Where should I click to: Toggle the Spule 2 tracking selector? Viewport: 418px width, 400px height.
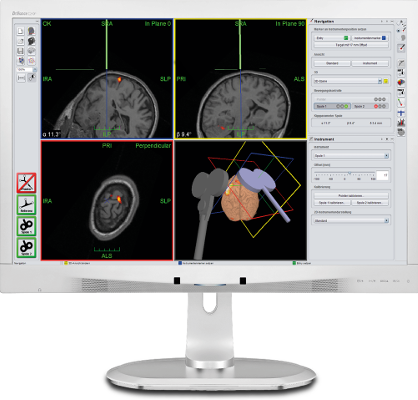click(x=369, y=106)
